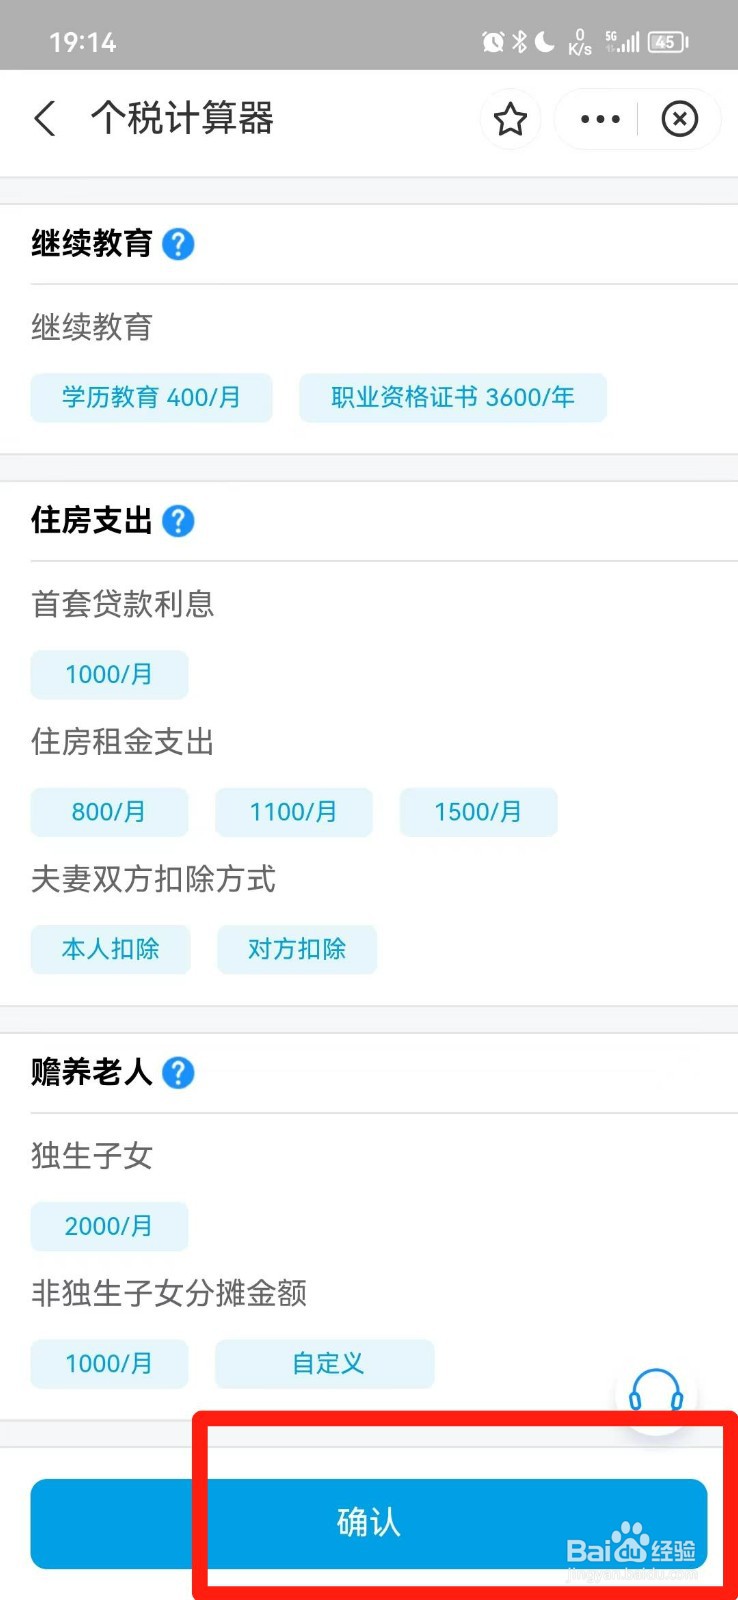Screen dimensions: 738x1600
Task: Select 对方扣除 deduction method
Action: tap(296, 949)
